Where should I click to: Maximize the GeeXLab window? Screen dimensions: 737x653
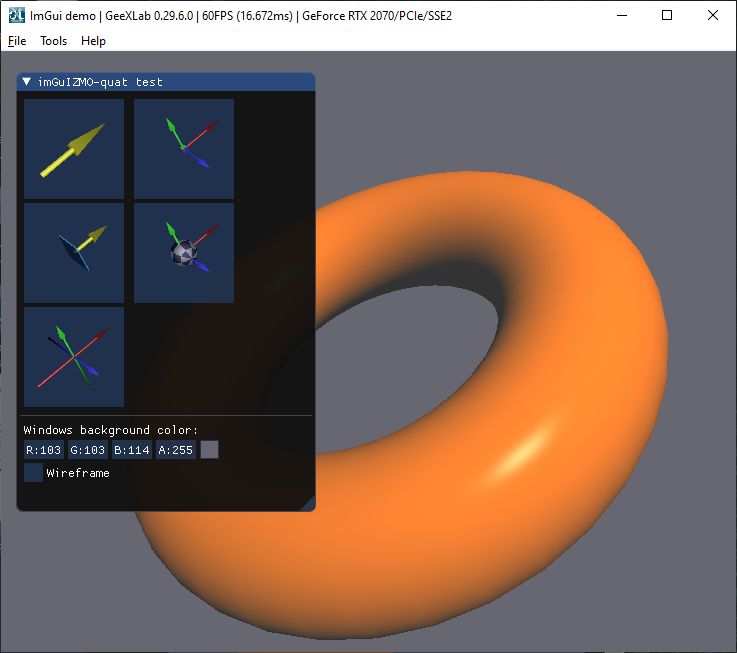[666, 16]
